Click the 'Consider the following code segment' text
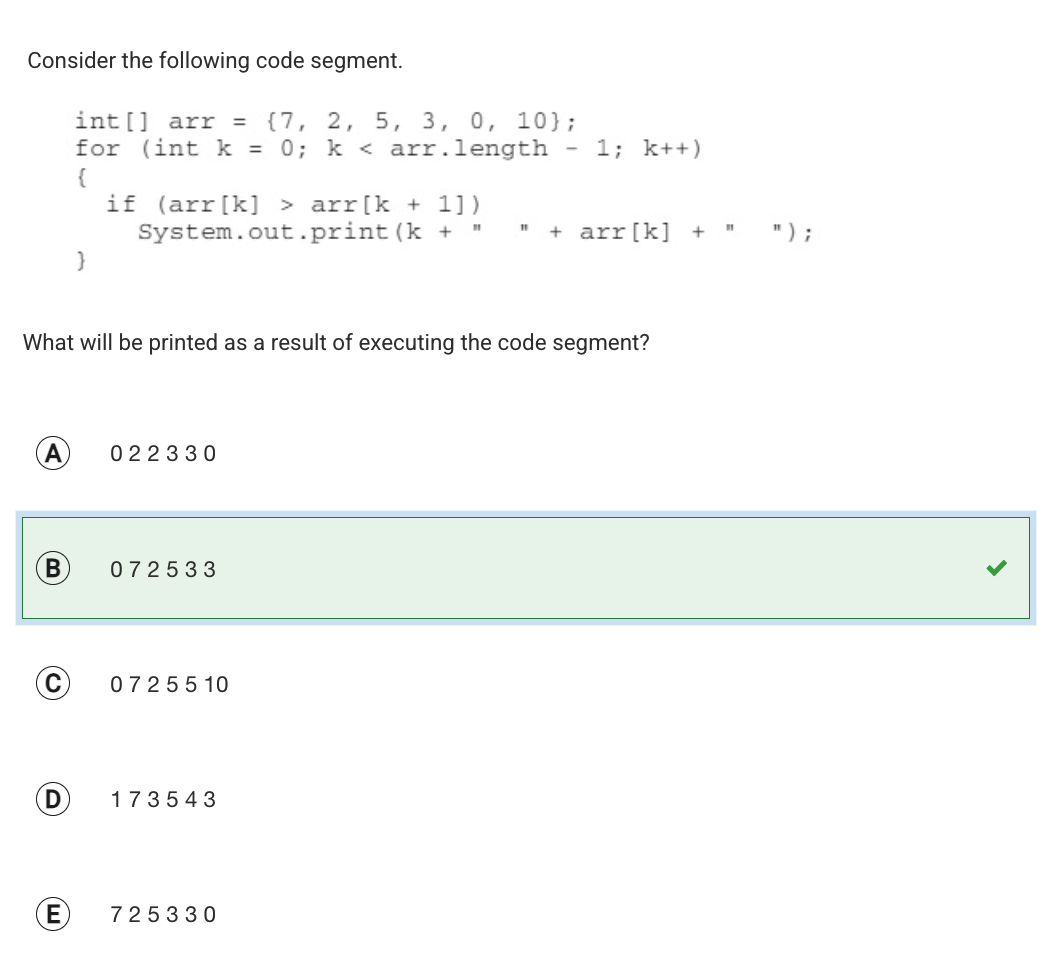Screen dimensions: 1056x972 (215, 61)
